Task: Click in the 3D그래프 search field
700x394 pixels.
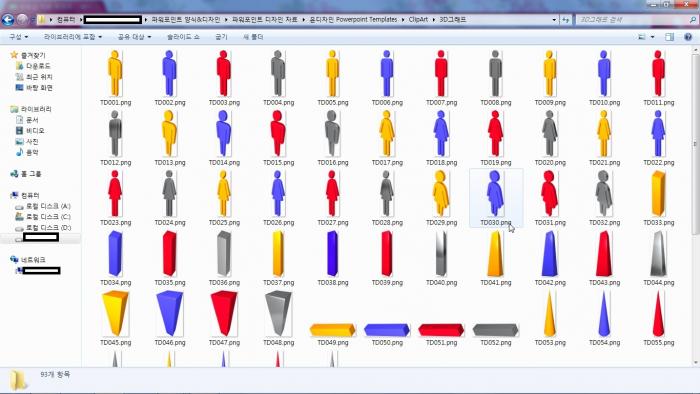Action: click(x=631, y=20)
